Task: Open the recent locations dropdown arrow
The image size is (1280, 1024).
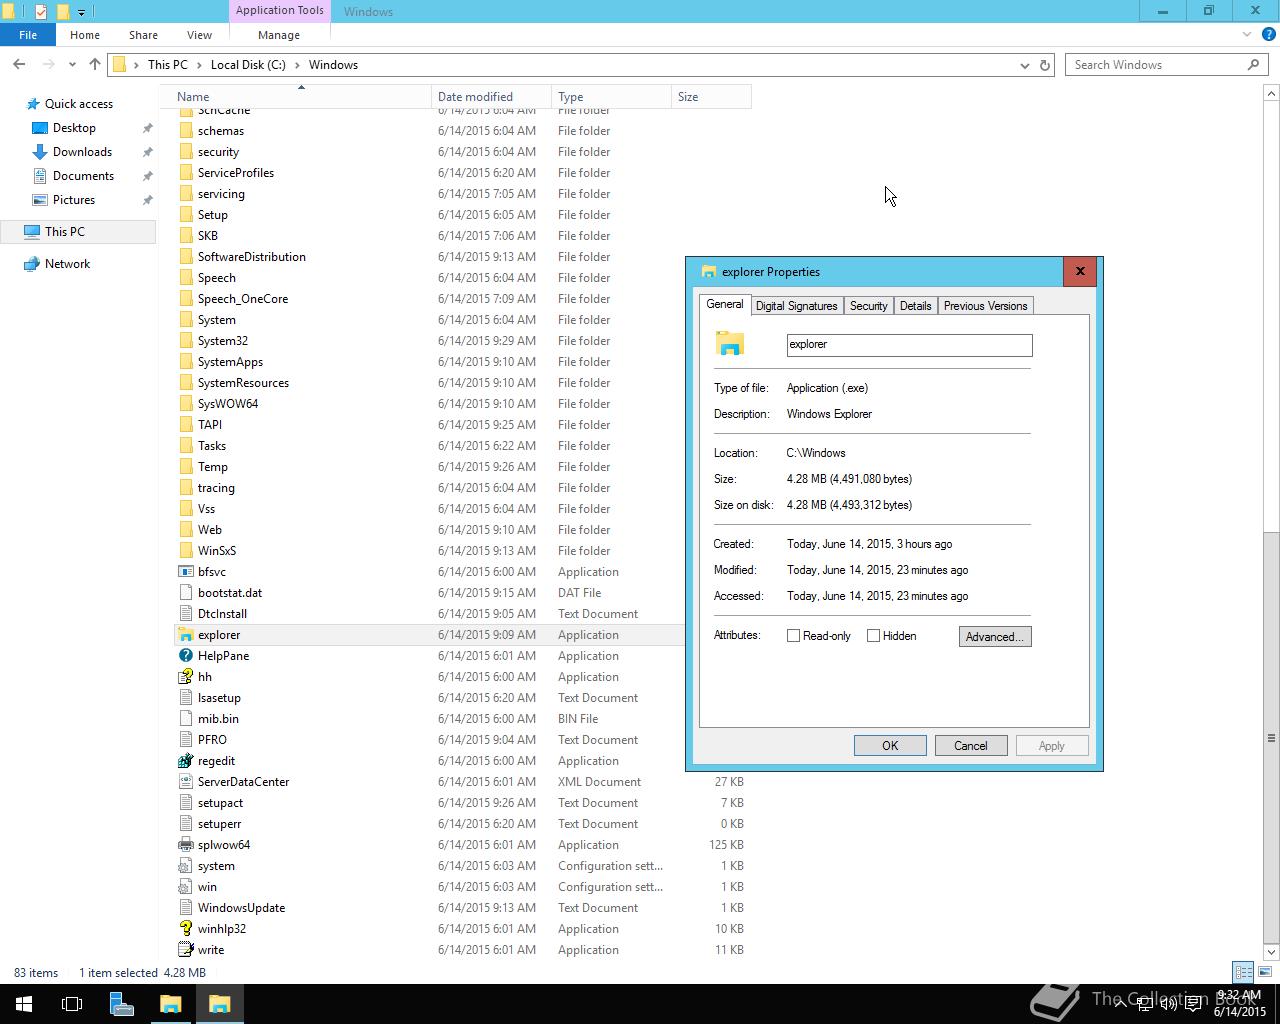Action: (x=72, y=65)
